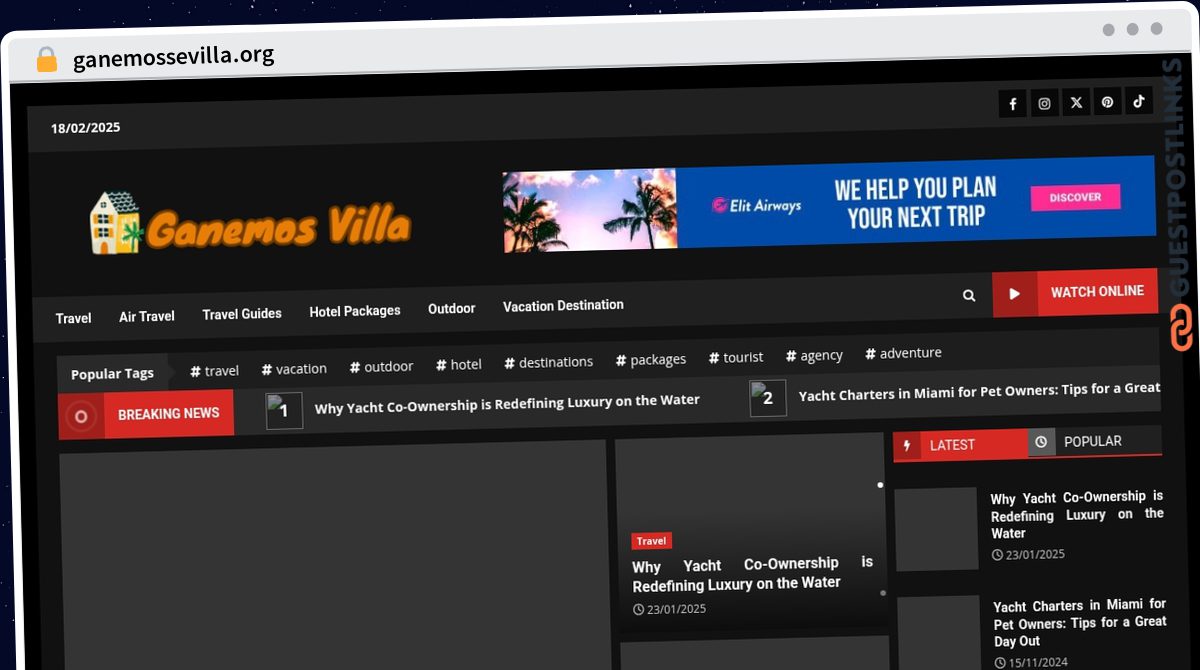This screenshot has width=1200, height=670.
Task: Click sidebar thumbnail for Yacht Co-Ownership post
Action: tap(936, 529)
